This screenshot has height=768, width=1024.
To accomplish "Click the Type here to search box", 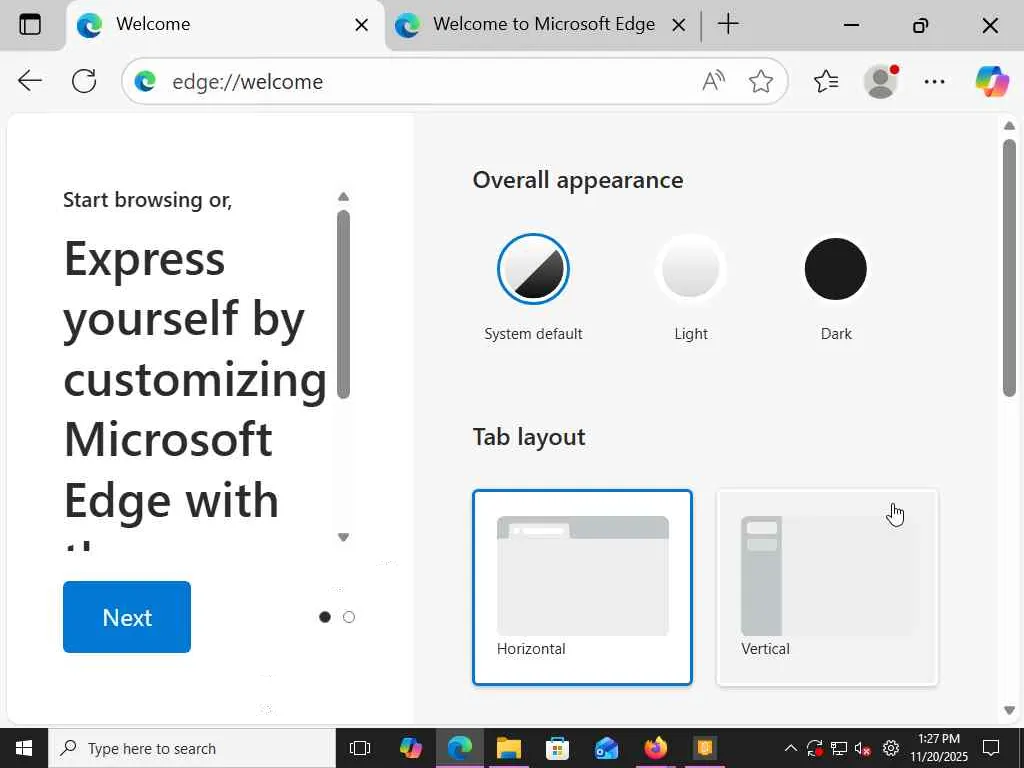I will coord(192,748).
